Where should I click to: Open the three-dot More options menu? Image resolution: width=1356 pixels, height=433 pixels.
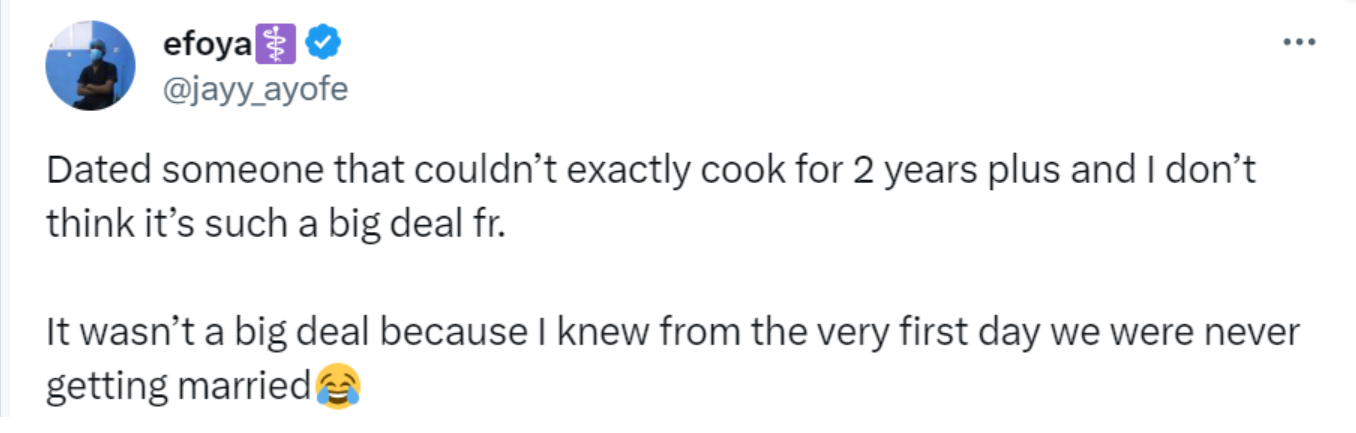click(1298, 43)
